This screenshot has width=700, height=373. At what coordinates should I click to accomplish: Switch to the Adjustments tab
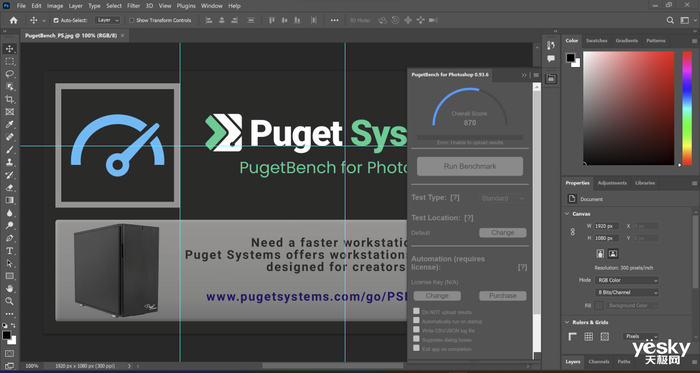612,183
